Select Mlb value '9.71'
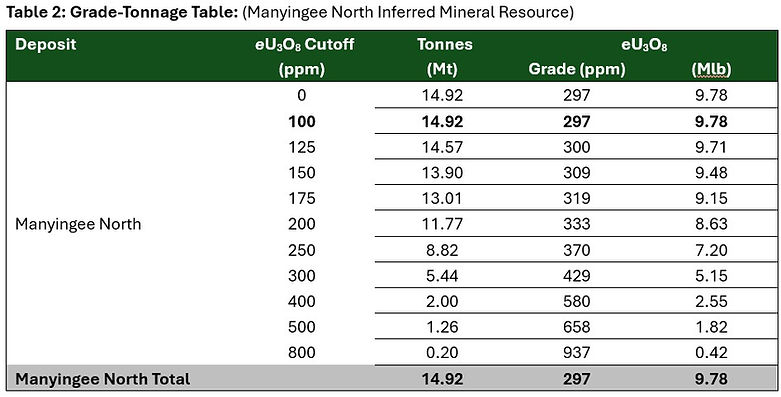 (x=711, y=147)
